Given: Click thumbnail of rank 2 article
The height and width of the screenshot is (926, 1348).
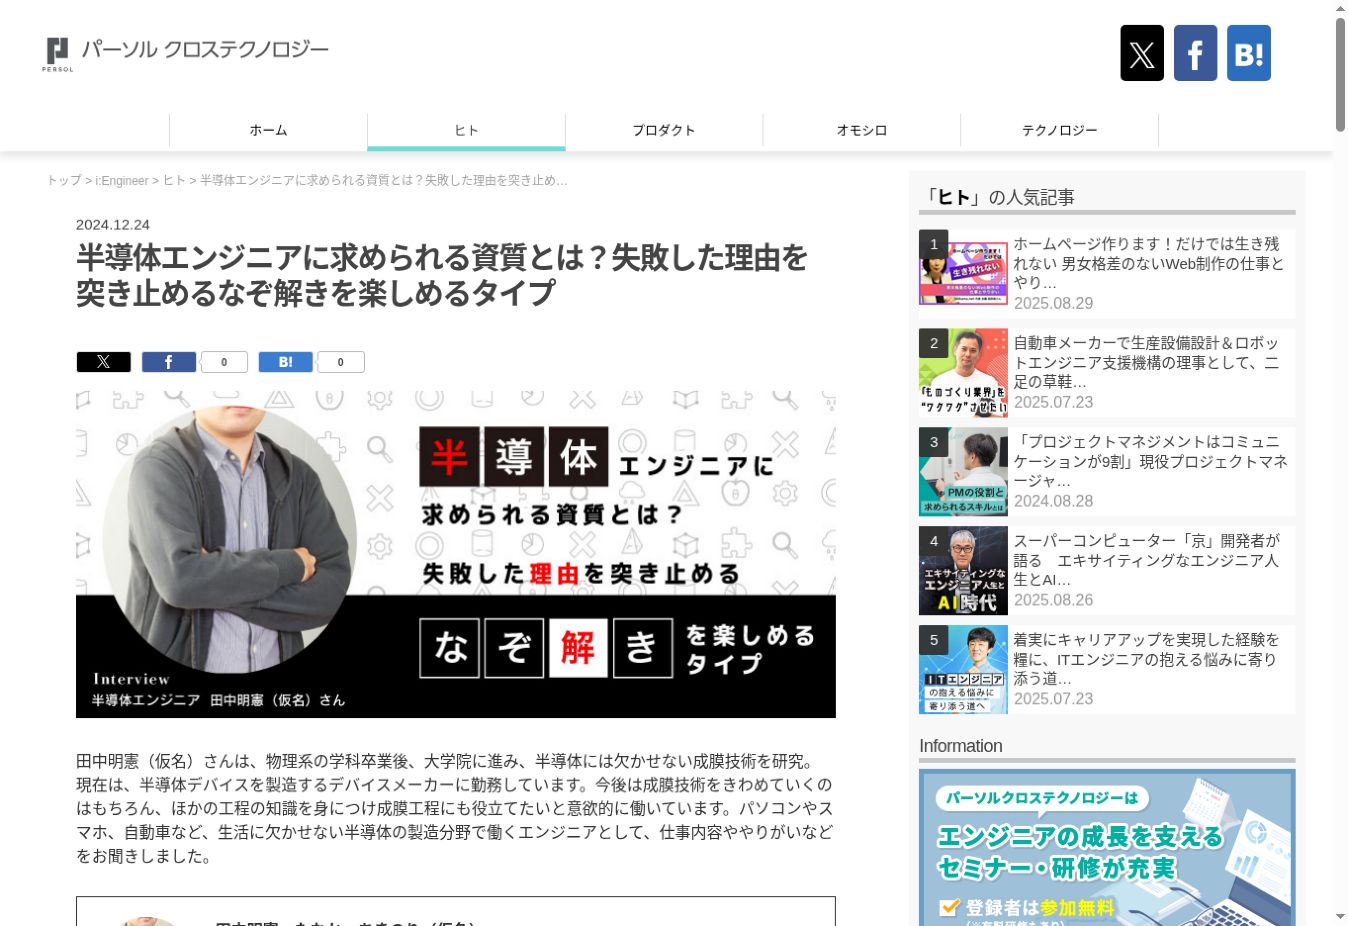Looking at the screenshot, I should pyautogui.click(x=963, y=373).
